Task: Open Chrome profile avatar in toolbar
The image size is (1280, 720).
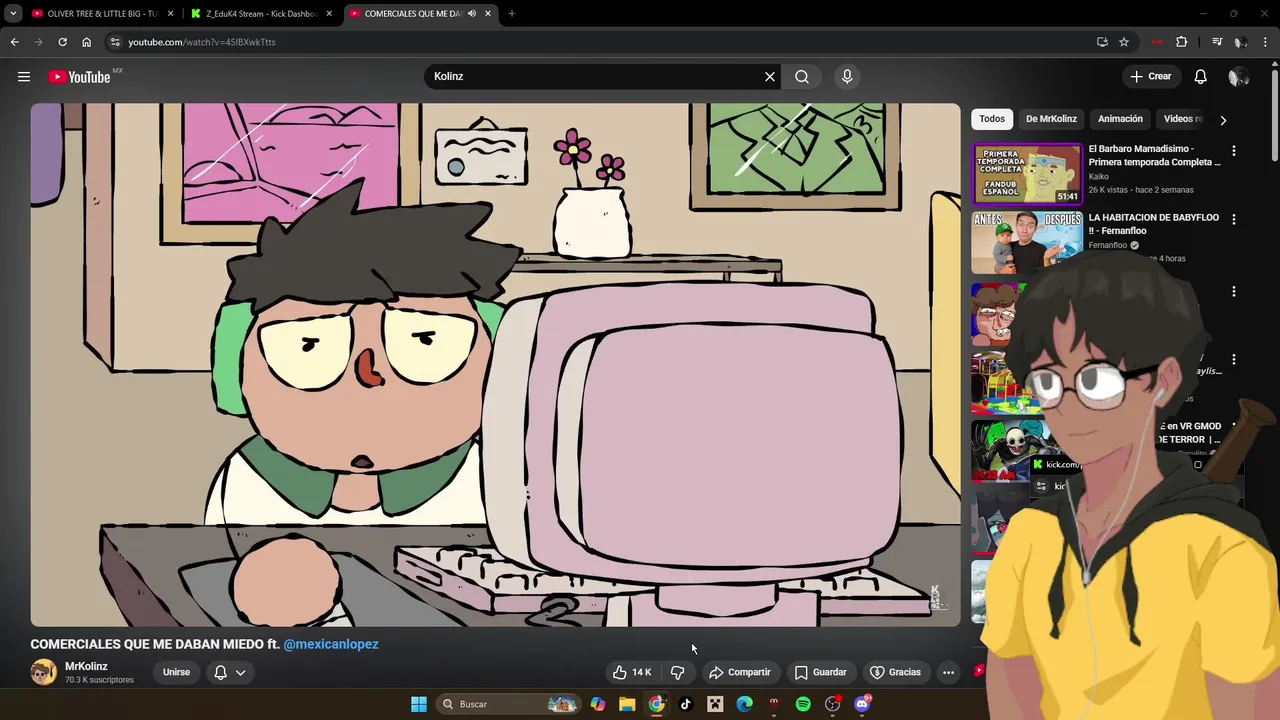Action: pyautogui.click(x=1240, y=42)
